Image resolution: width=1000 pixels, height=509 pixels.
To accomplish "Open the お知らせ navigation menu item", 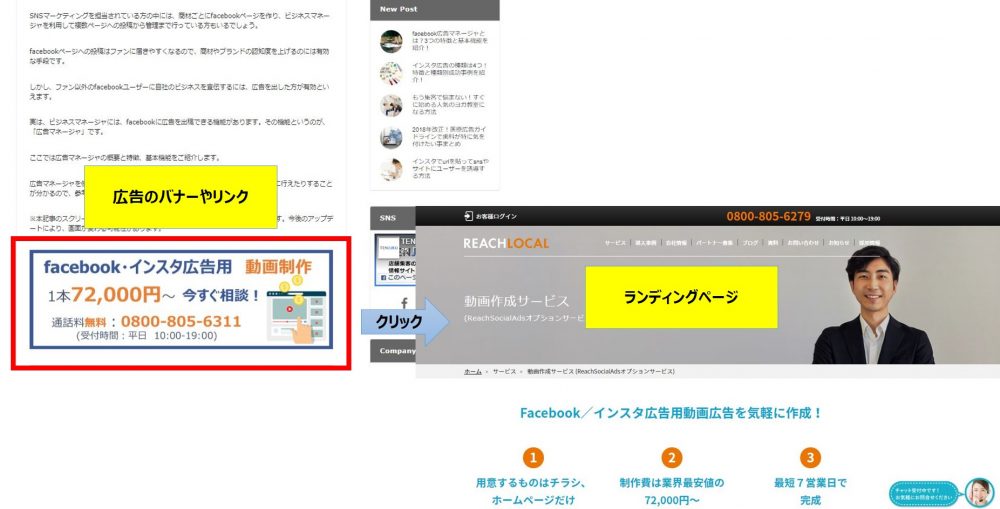I will (839, 243).
